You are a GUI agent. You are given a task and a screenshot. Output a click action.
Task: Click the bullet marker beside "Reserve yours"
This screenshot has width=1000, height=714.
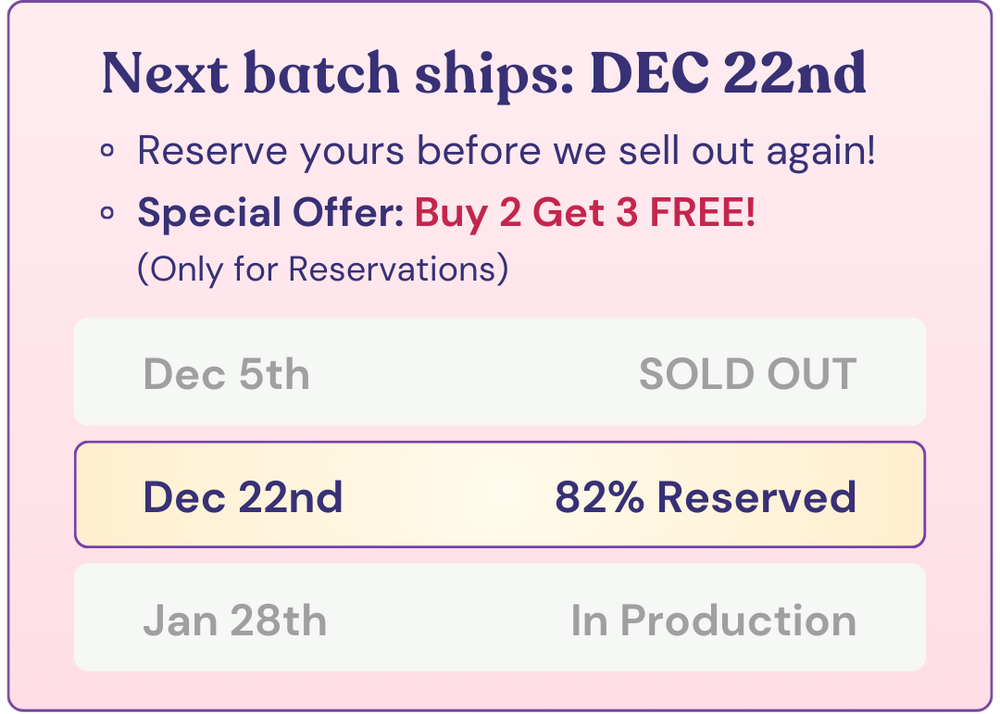point(107,153)
